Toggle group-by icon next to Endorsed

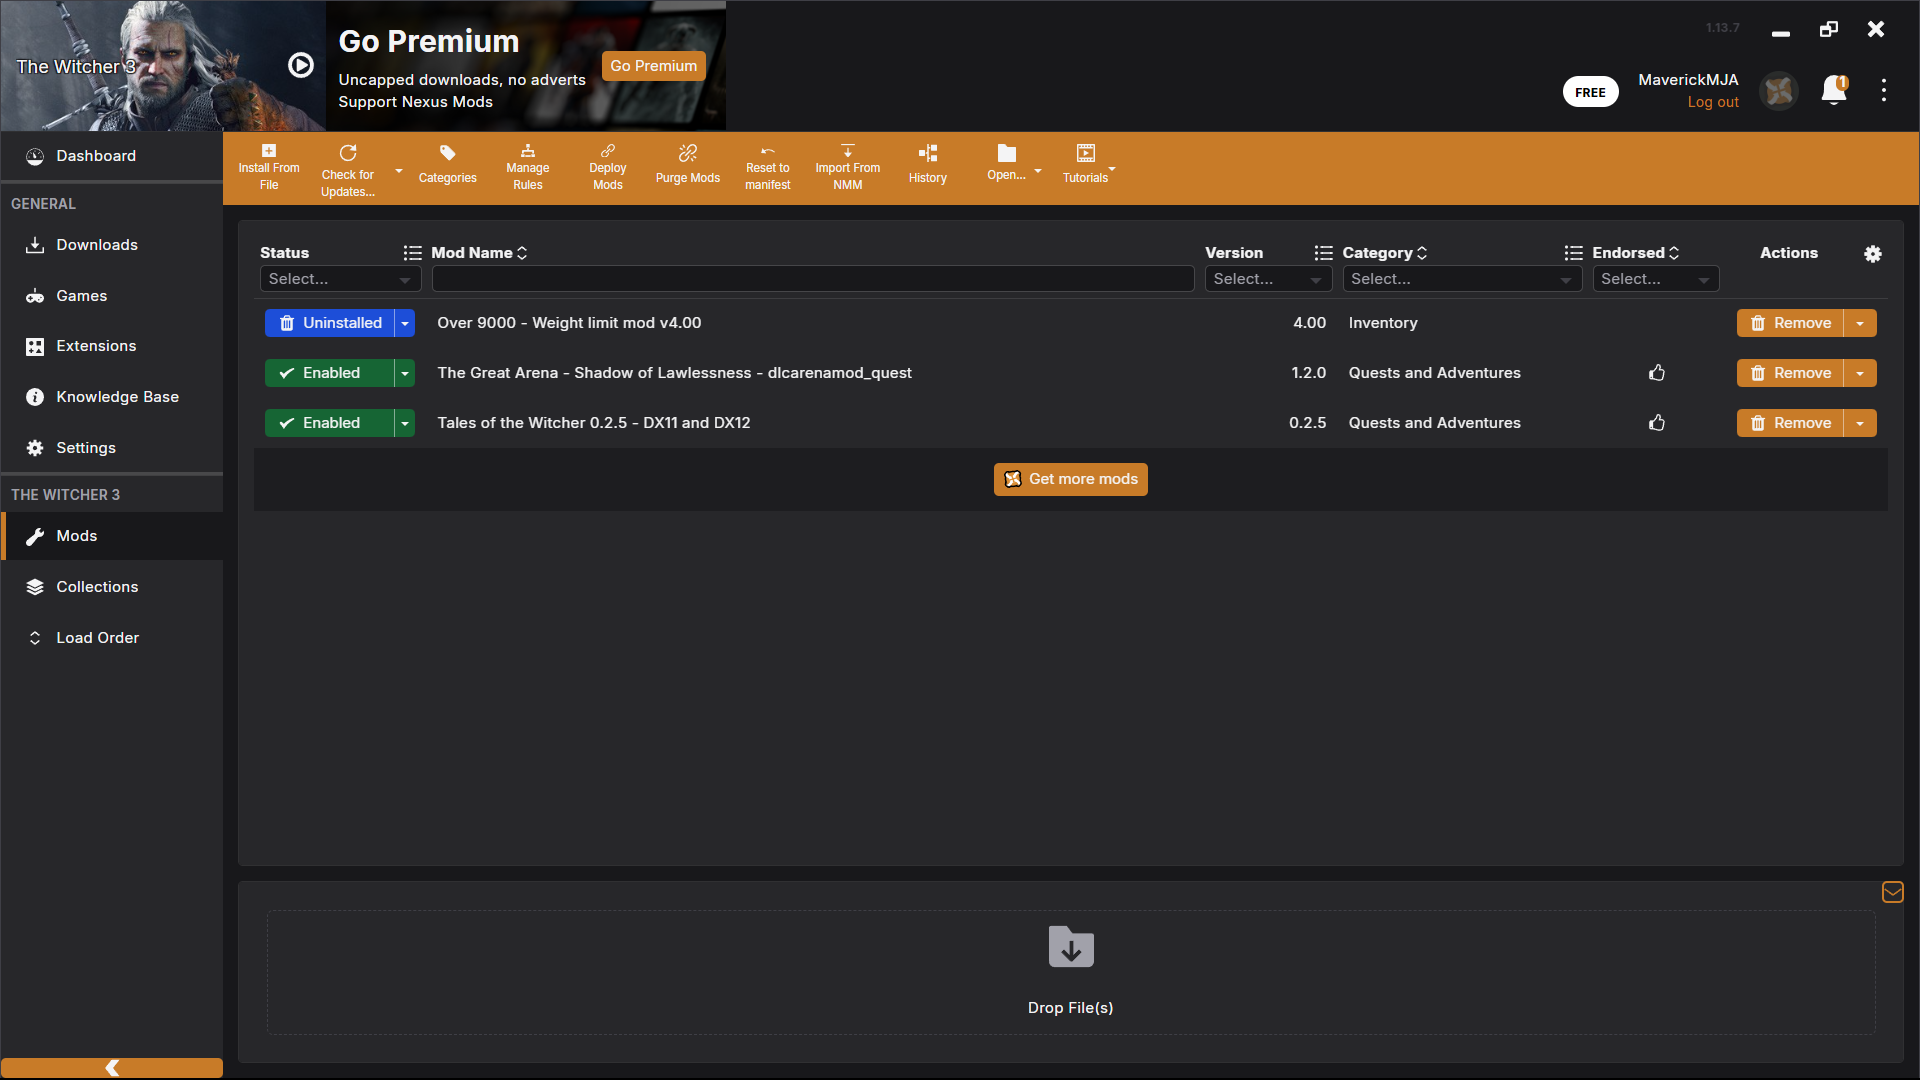click(1573, 253)
